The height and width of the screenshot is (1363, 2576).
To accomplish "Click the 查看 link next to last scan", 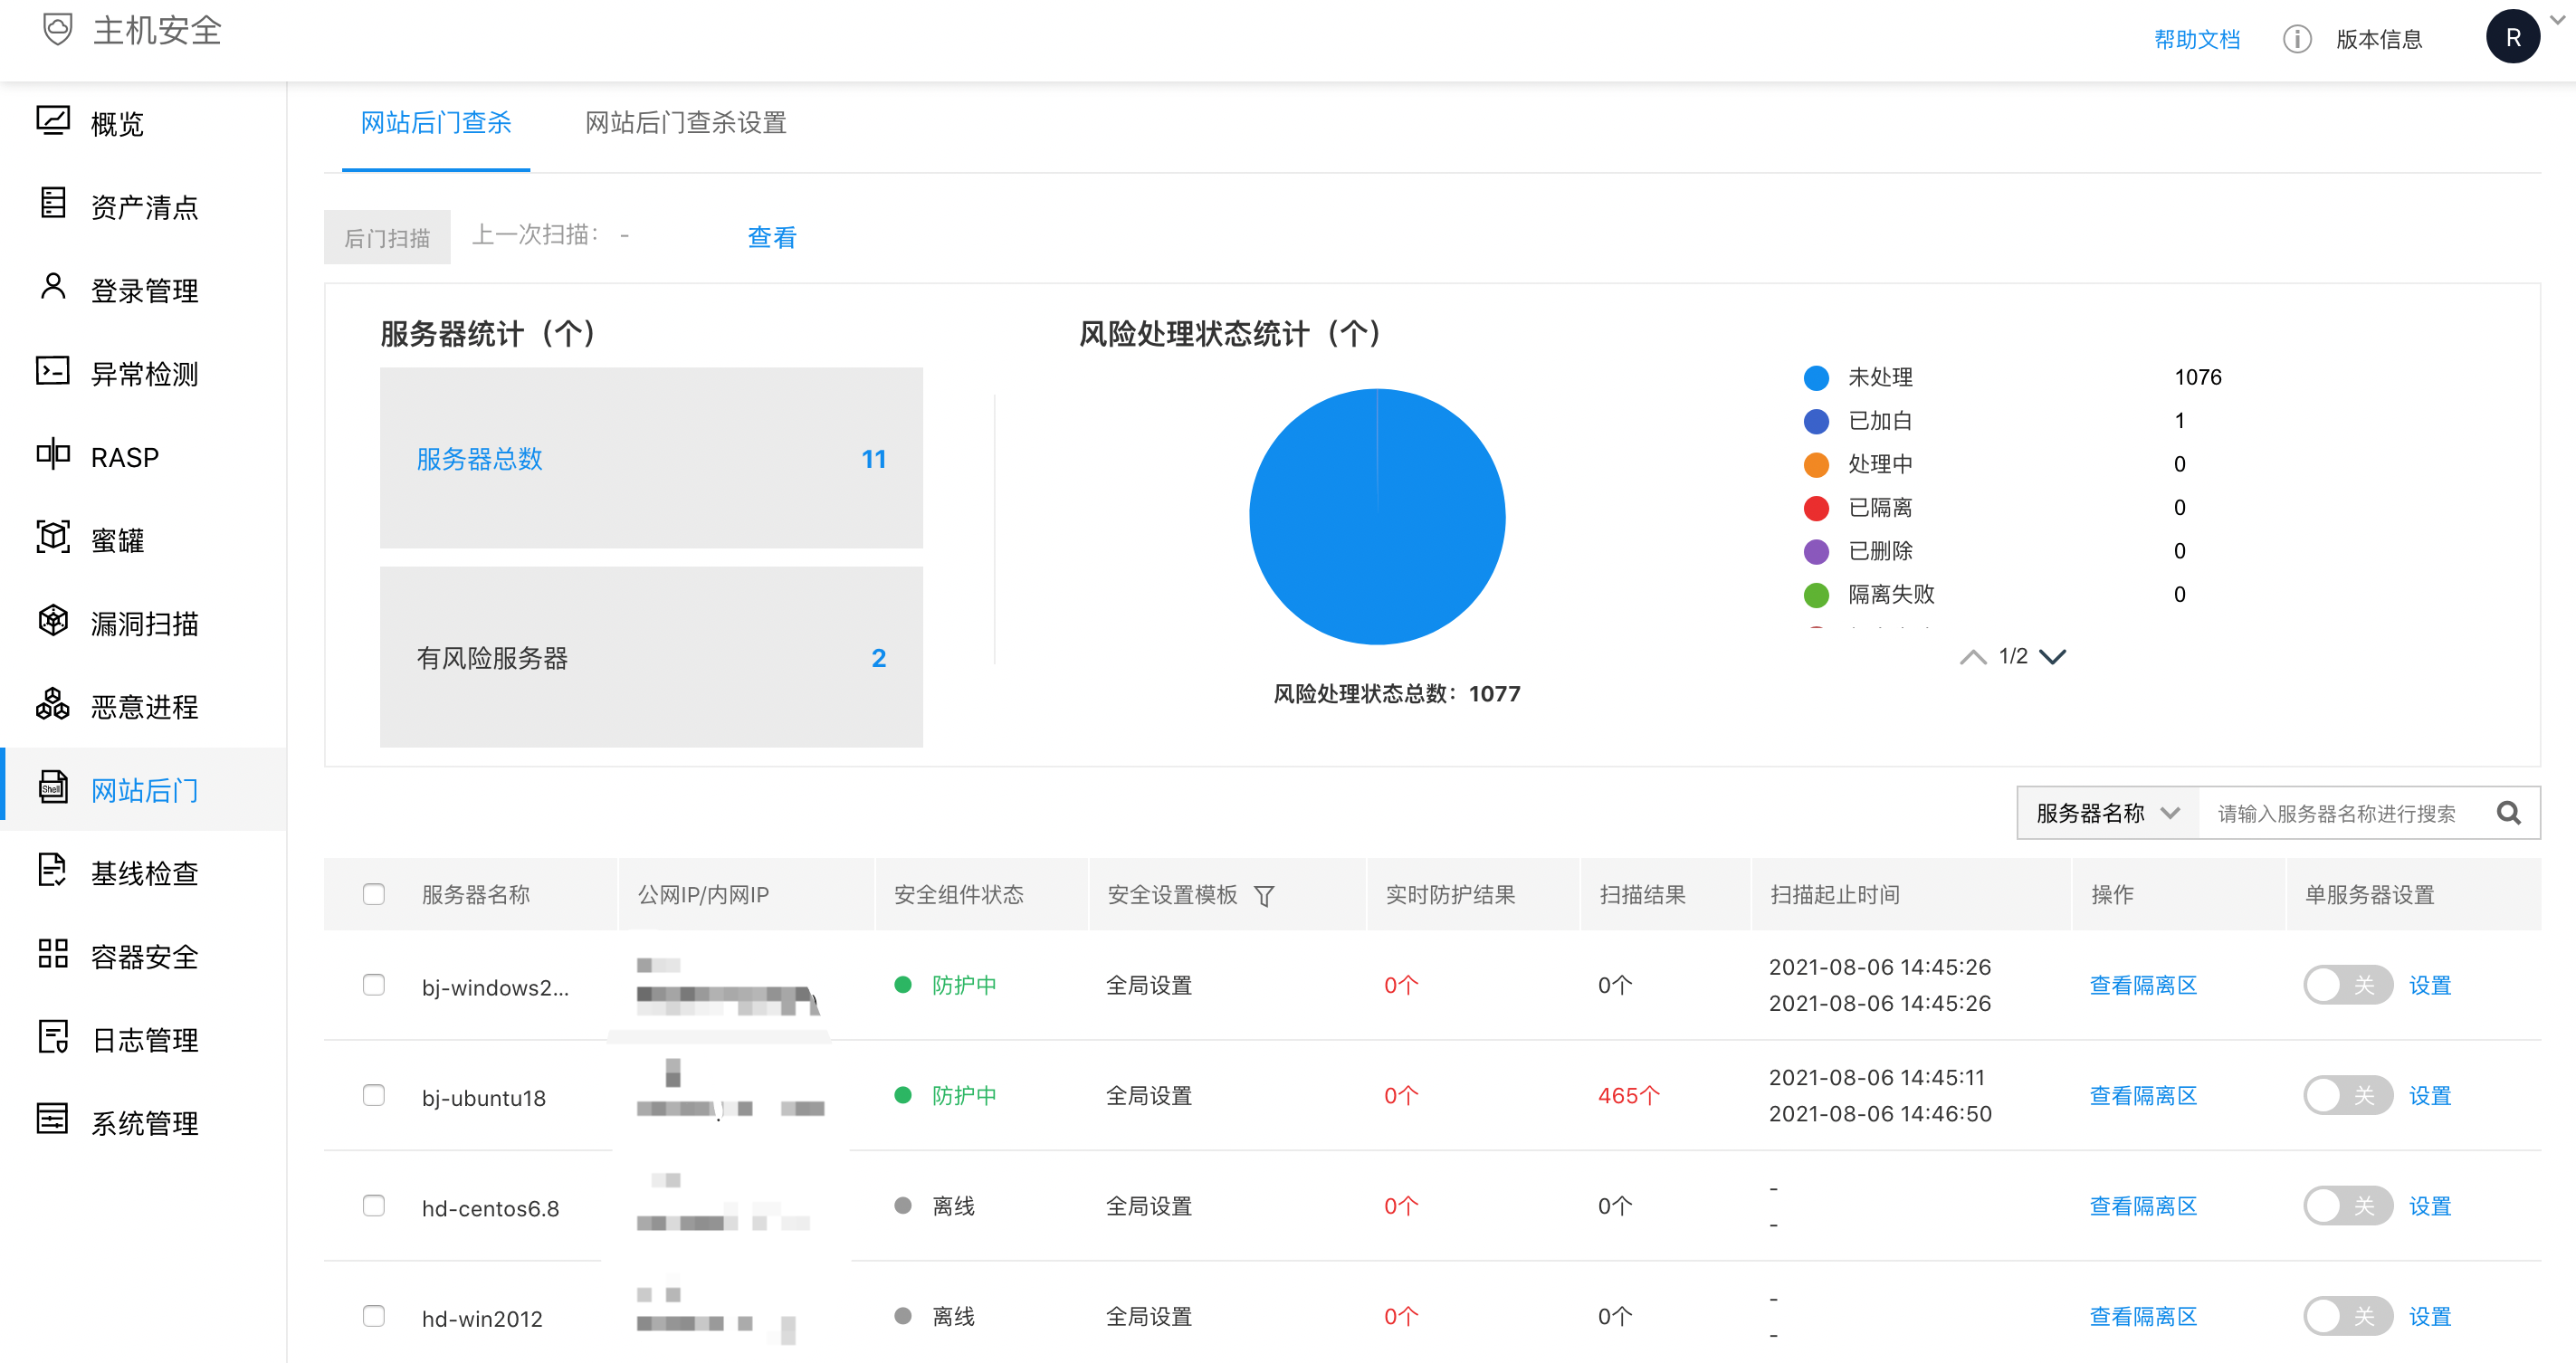I will (x=772, y=237).
